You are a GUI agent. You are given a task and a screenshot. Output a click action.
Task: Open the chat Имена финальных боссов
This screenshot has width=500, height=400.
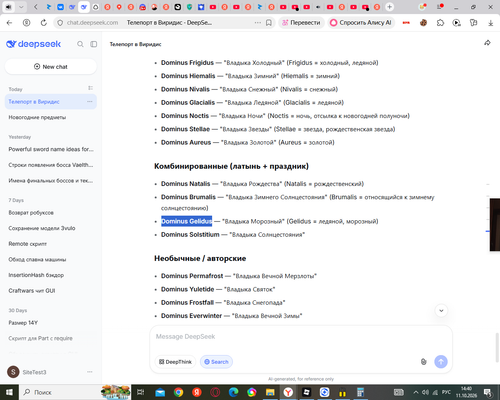[x=51, y=181]
